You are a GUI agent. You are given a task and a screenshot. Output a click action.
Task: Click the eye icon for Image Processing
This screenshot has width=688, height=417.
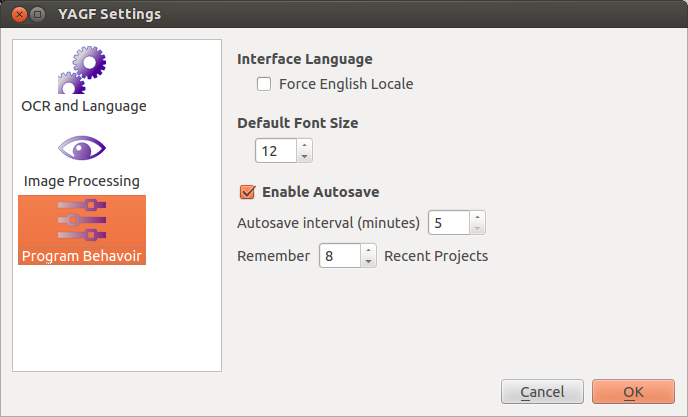click(x=82, y=148)
